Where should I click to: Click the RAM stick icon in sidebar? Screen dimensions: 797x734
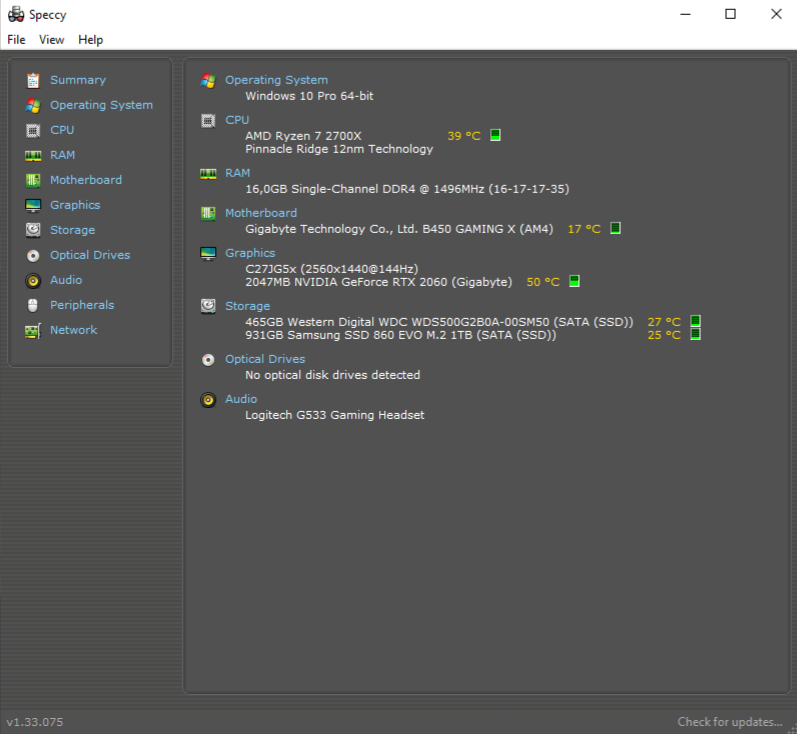tap(33, 156)
